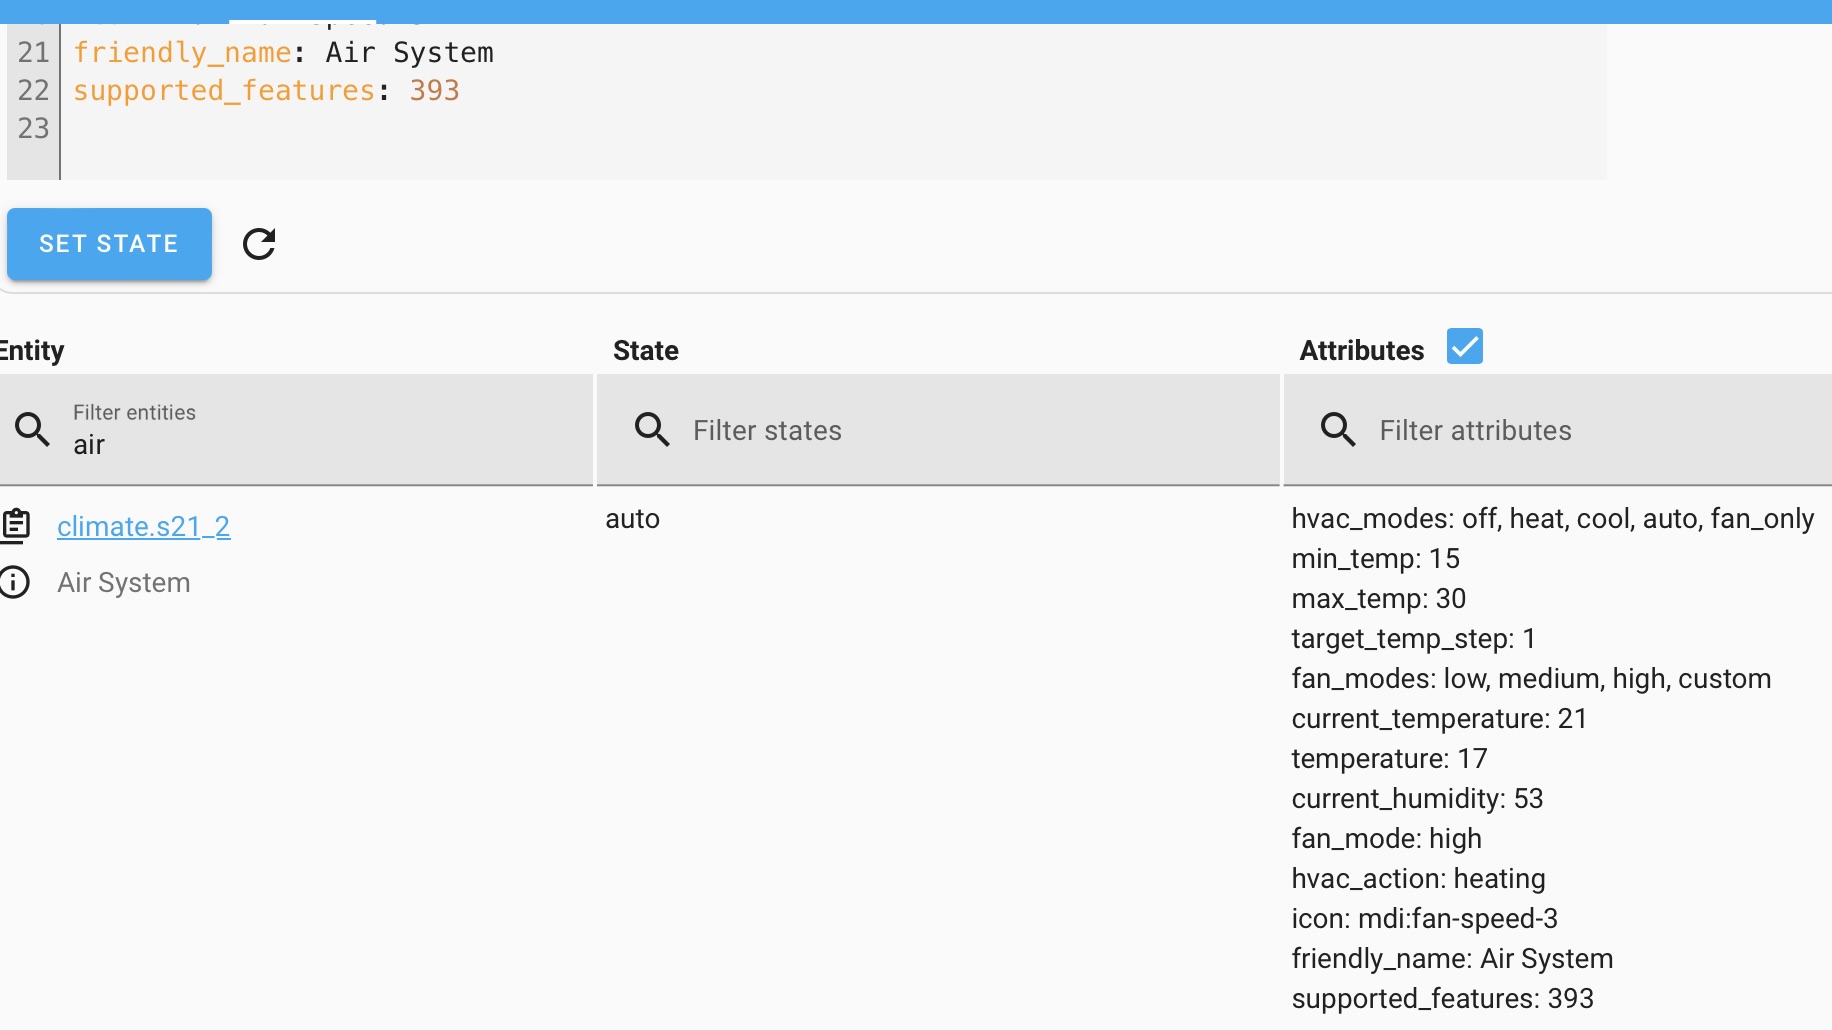Click the search icon in Filter states
The width and height of the screenshot is (1832, 1030).
coord(652,428)
